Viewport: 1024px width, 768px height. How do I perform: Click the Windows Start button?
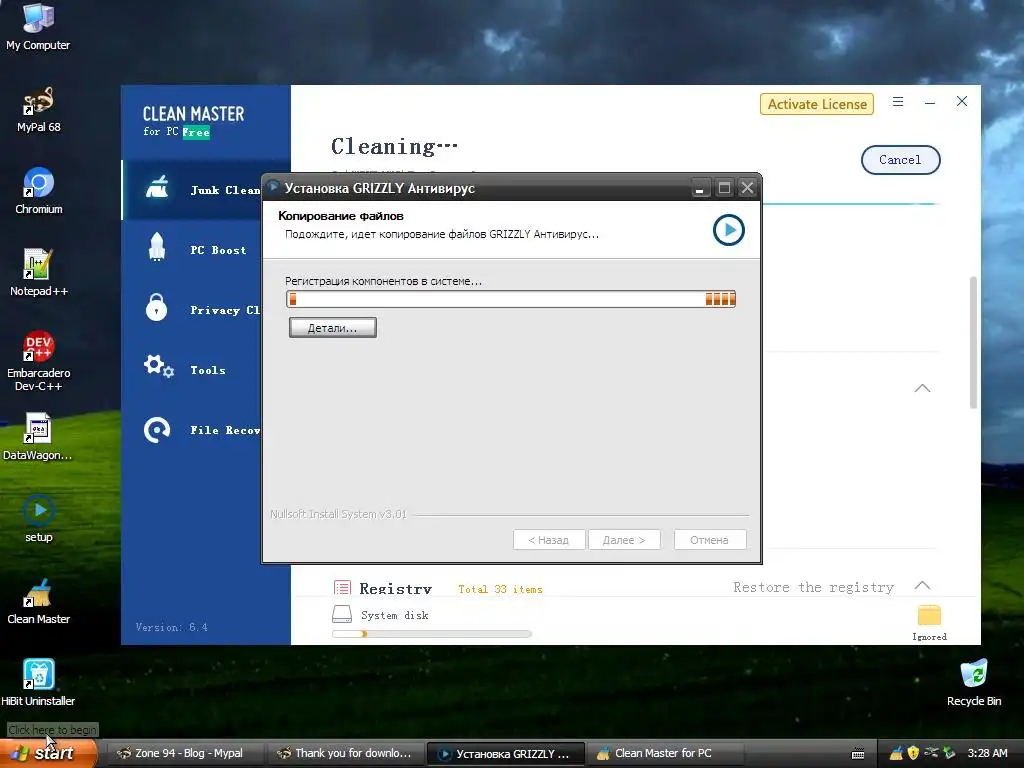48,753
